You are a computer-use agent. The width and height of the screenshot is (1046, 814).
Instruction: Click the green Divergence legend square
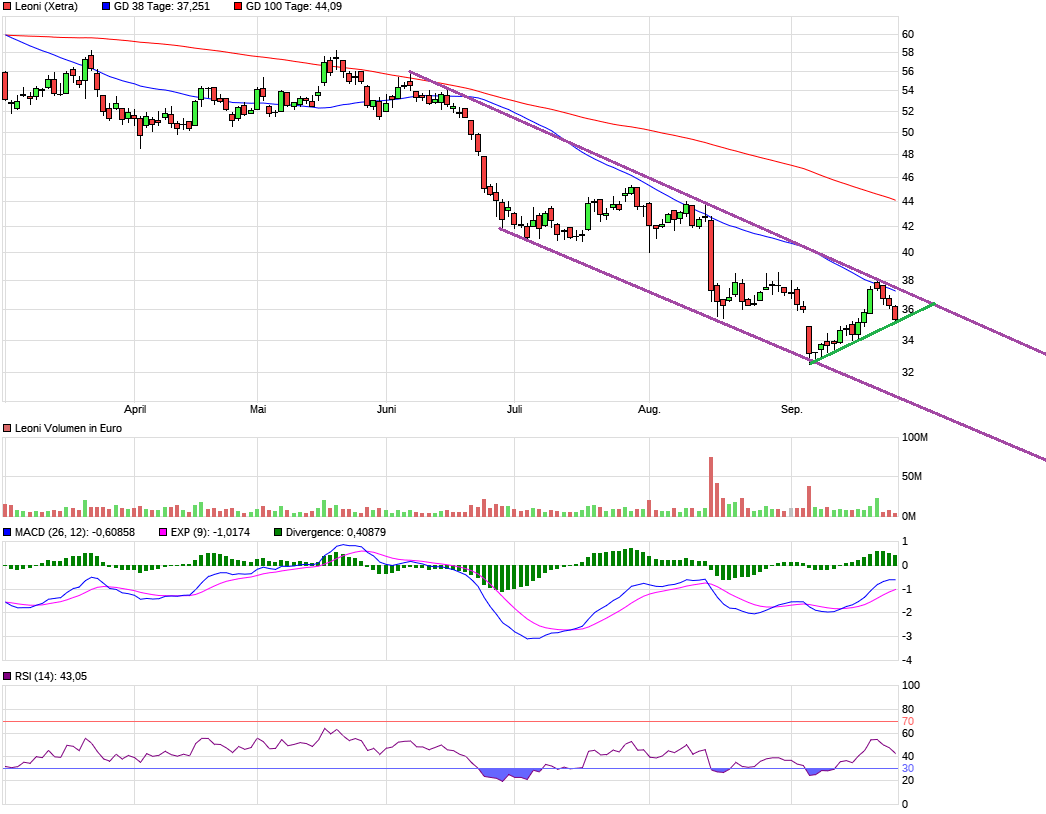click(278, 532)
